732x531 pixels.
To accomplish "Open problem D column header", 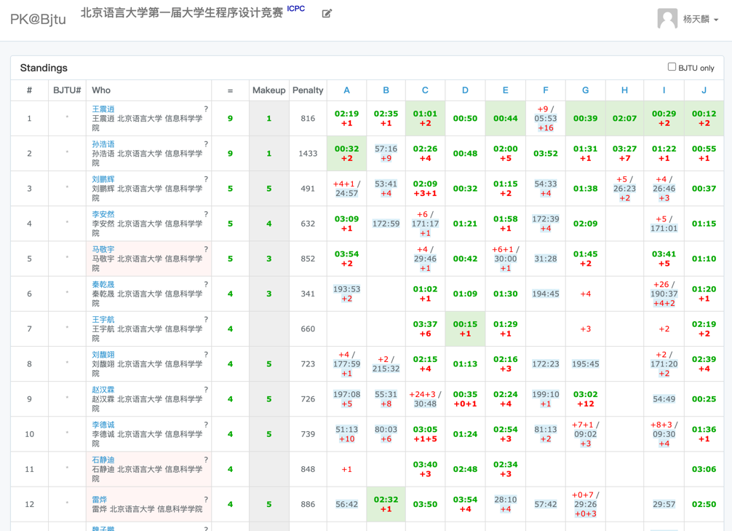I will tap(465, 90).
